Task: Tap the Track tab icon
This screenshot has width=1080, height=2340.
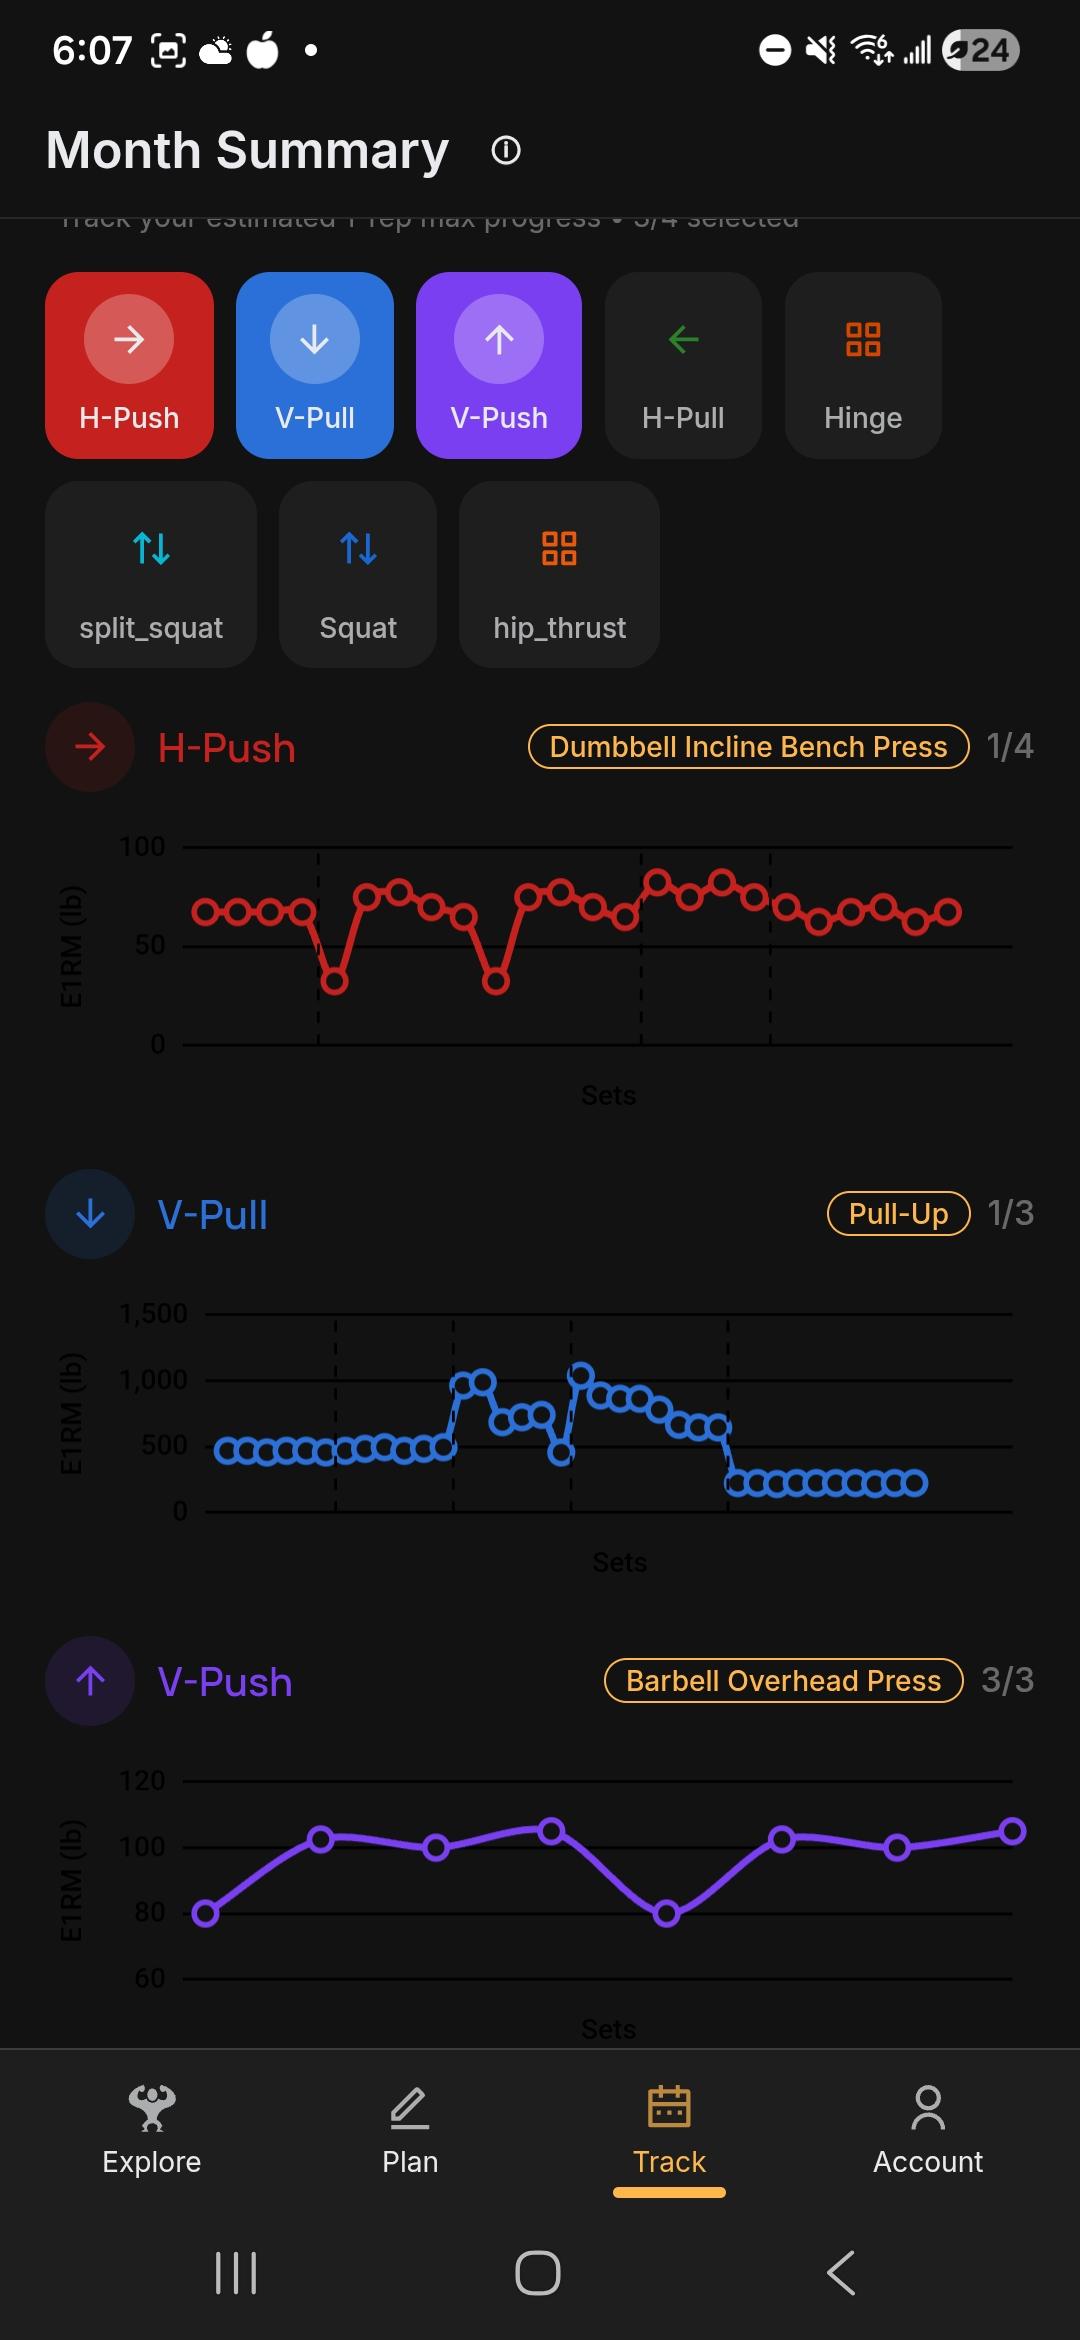Action: (669, 2108)
